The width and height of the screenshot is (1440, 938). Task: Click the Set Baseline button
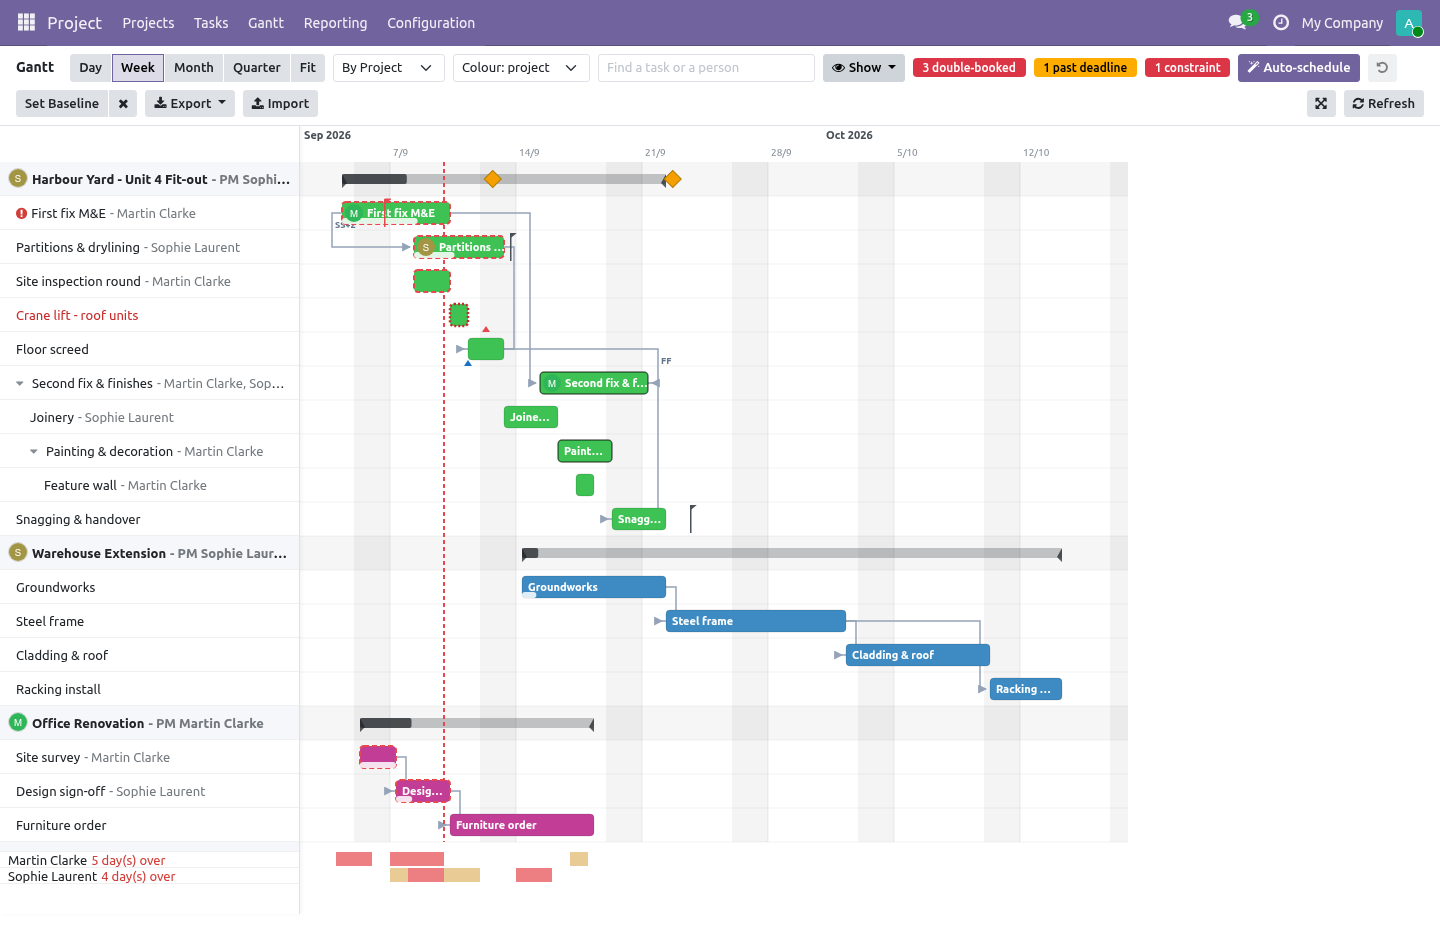[x=62, y=104]
